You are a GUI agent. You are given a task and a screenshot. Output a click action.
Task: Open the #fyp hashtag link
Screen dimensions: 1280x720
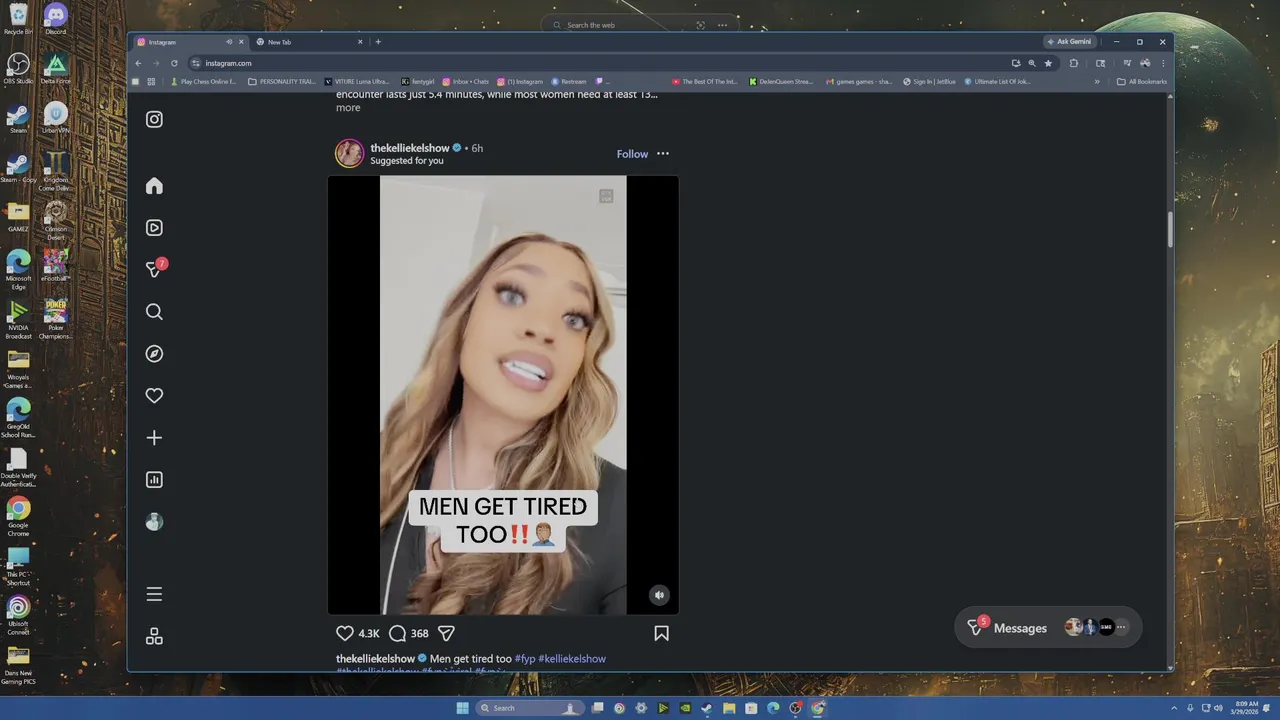pyautogui.click(x=525, y=659)
